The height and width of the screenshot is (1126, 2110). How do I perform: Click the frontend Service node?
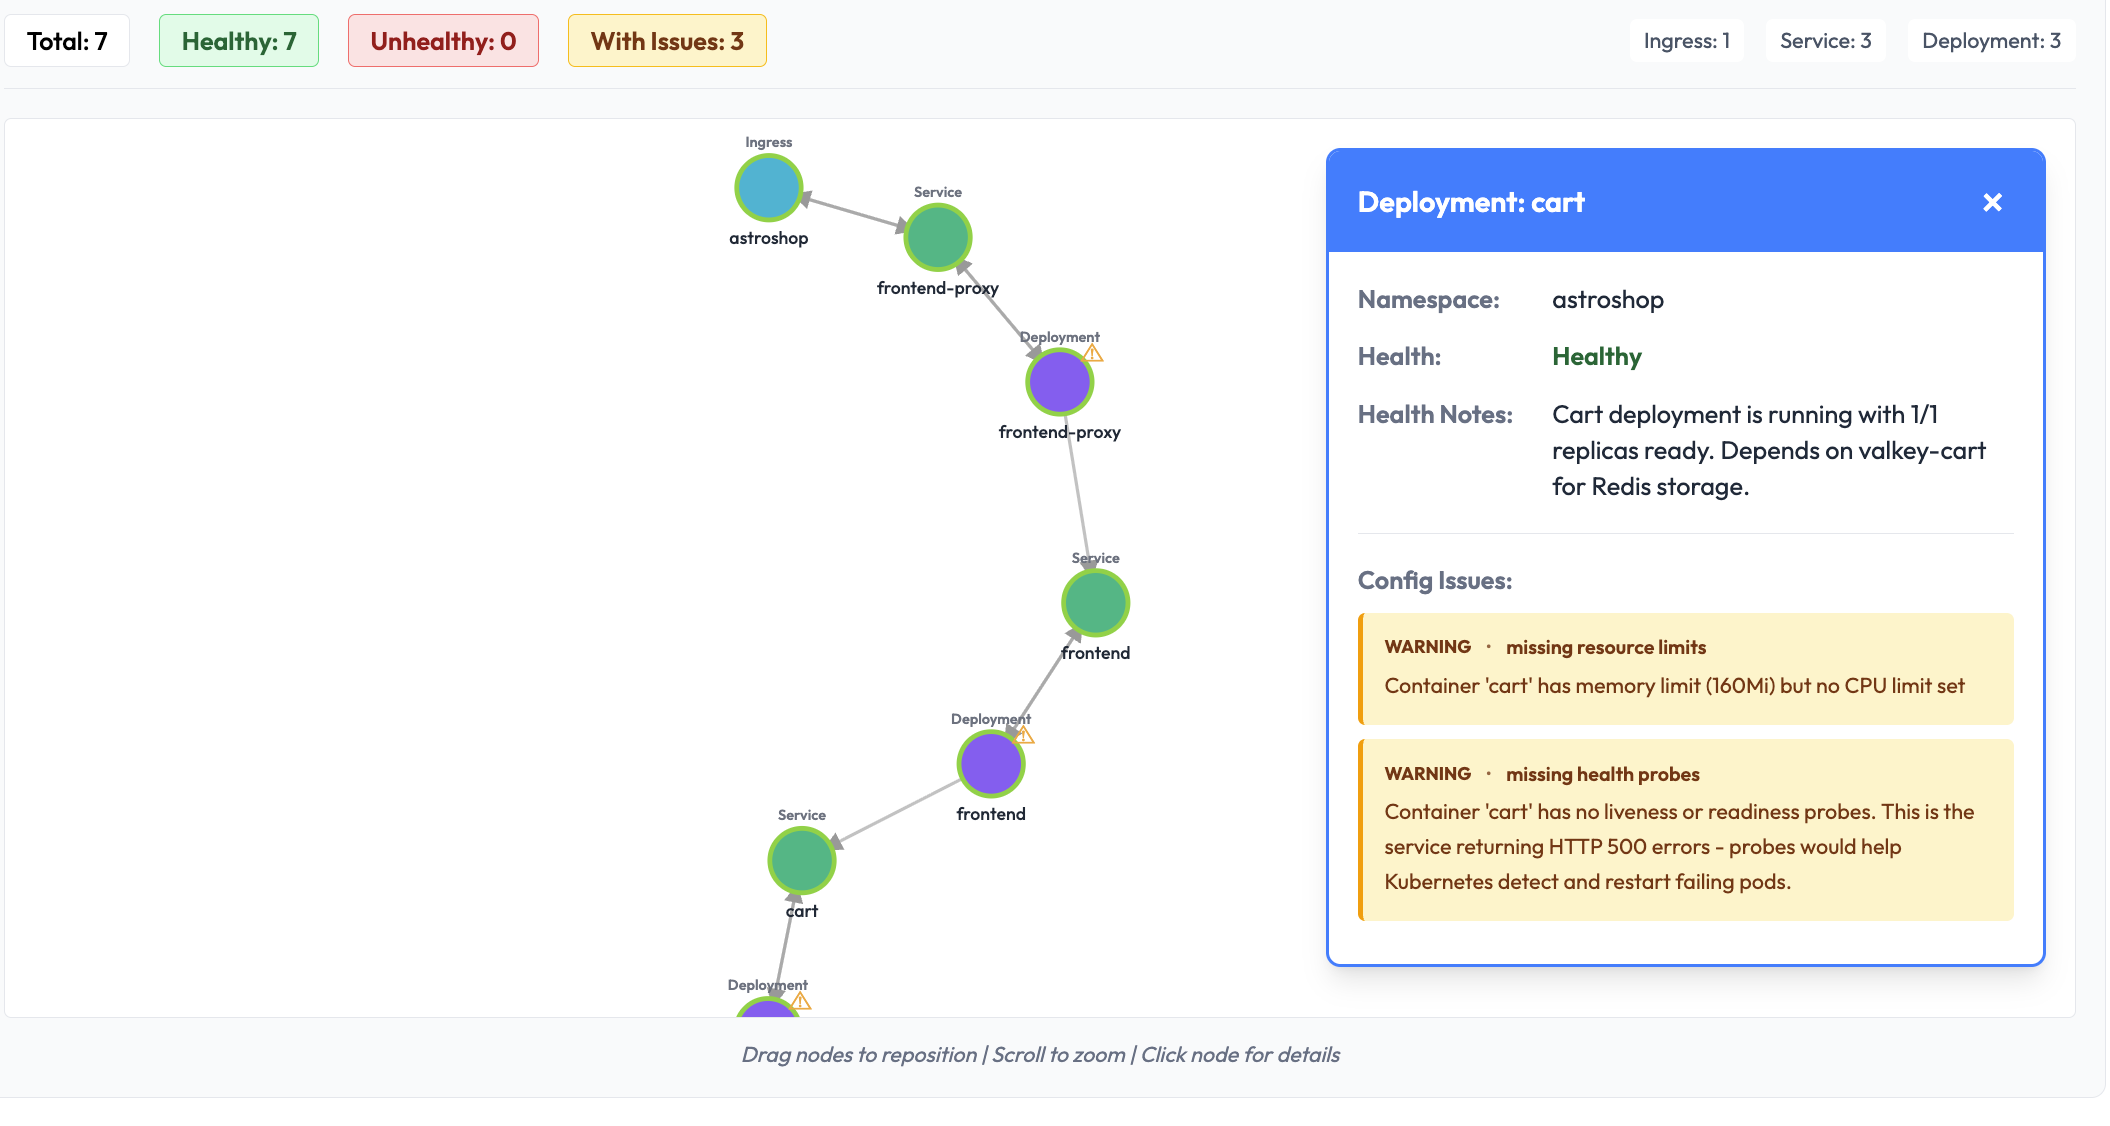pyautogui.click(x=1095, y=603)
